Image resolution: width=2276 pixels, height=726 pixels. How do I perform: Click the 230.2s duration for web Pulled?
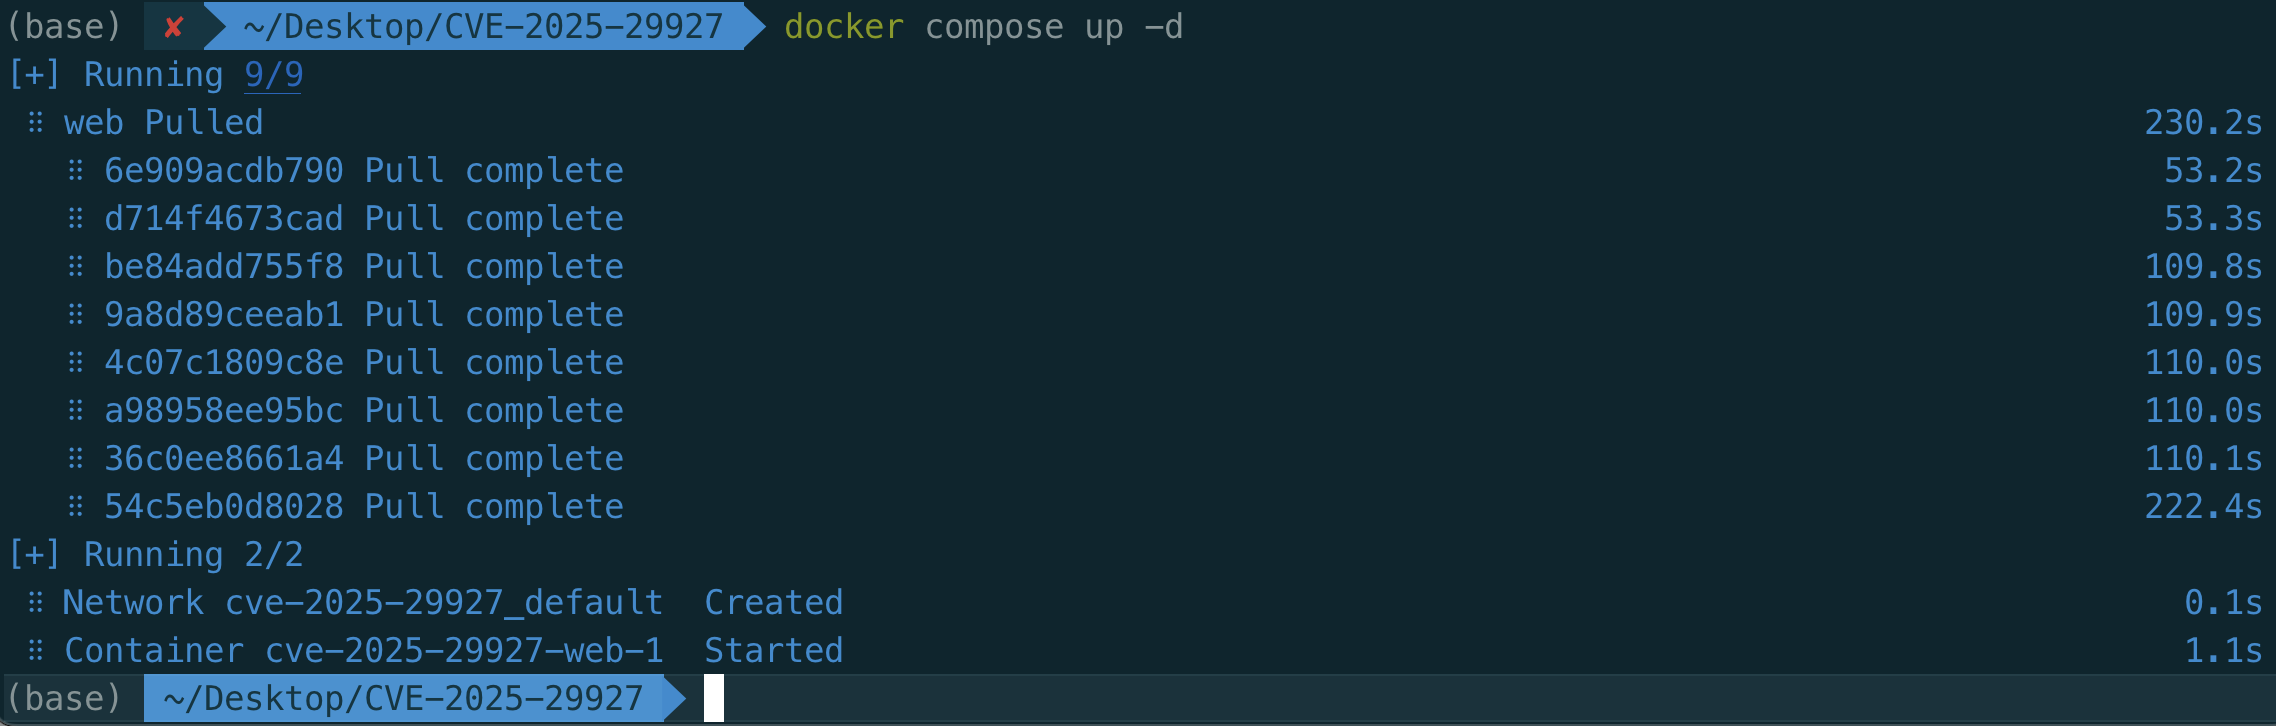[2202, 122]
